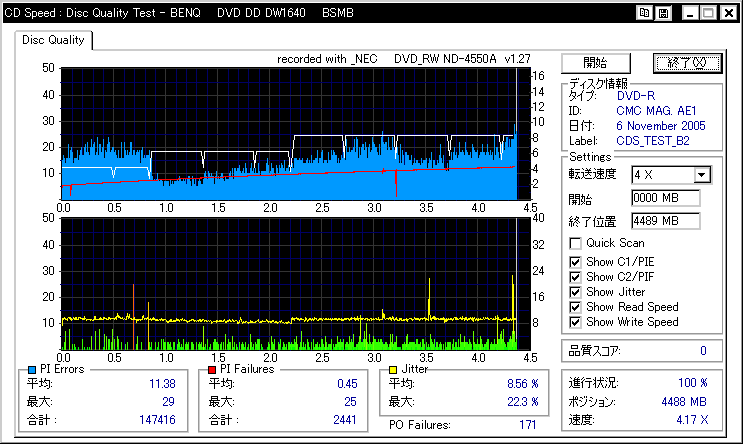This screenshot has height=444, width=743.
Task: Click the 終了 exit button
Action: pos(687,63)
